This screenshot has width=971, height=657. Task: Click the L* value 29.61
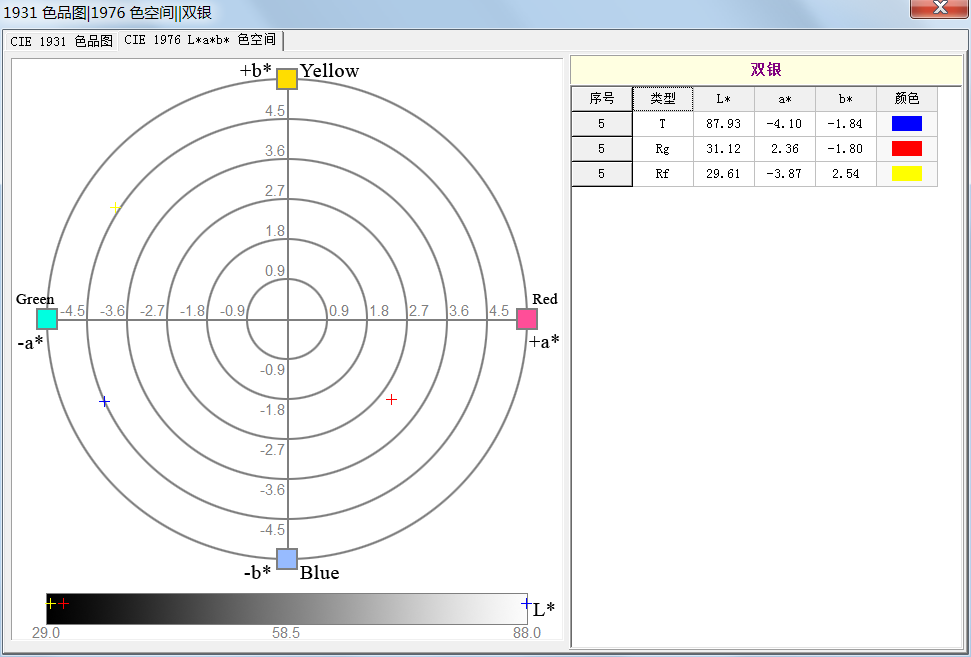coord(723,174)
